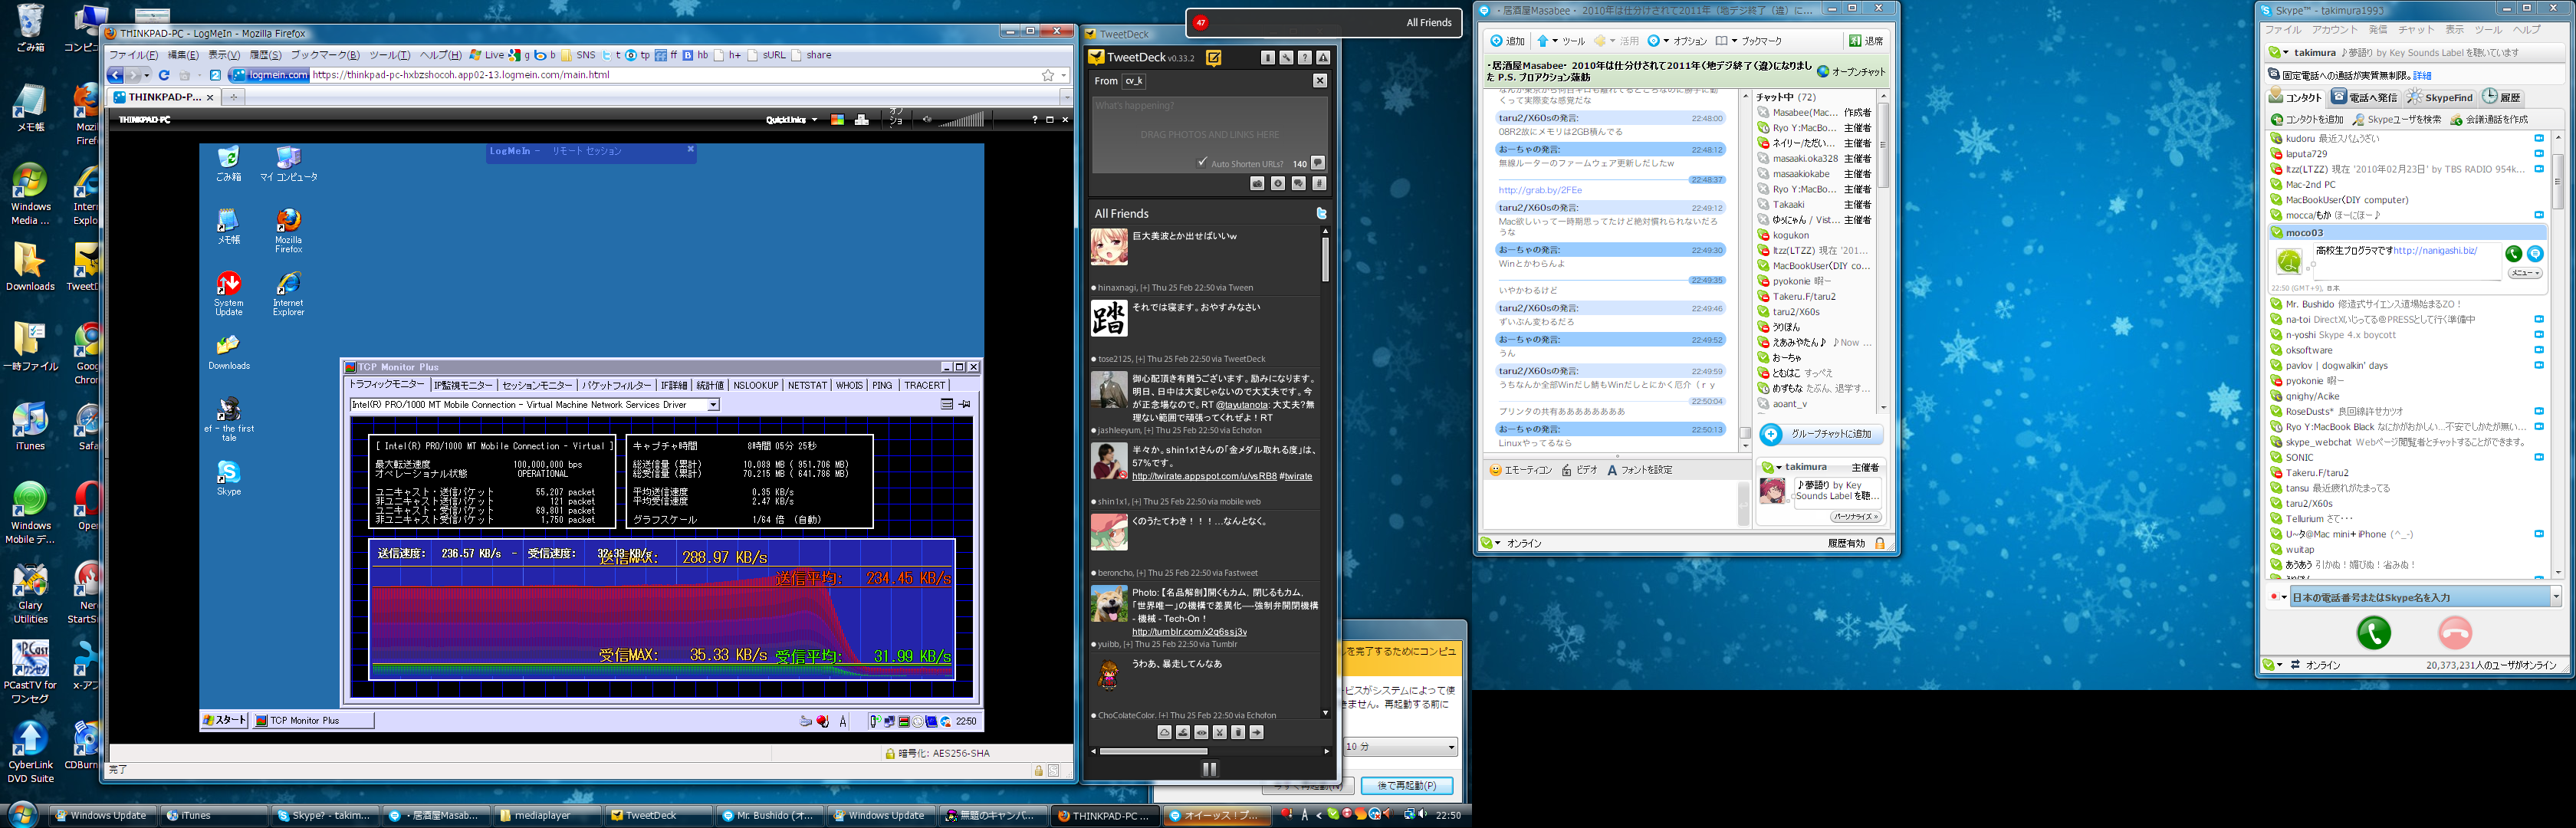Open TweetDeck settings wrench icon
Viewport: 2576px width, 828px height.
(1286, 58)
